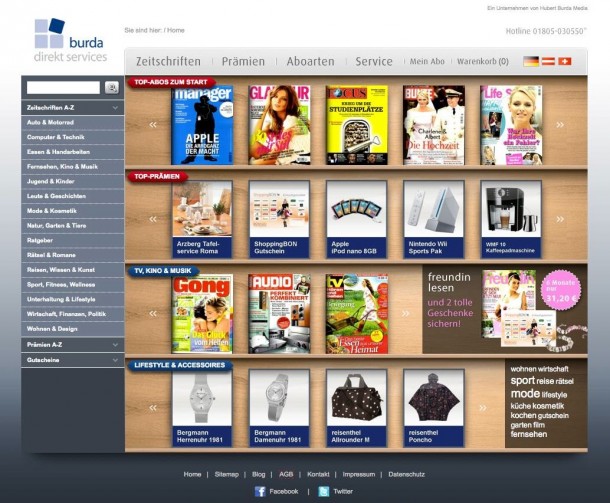Go to next Top-Prämien items arrow
The height and width of the screenshot is (503, 610).
560,219
